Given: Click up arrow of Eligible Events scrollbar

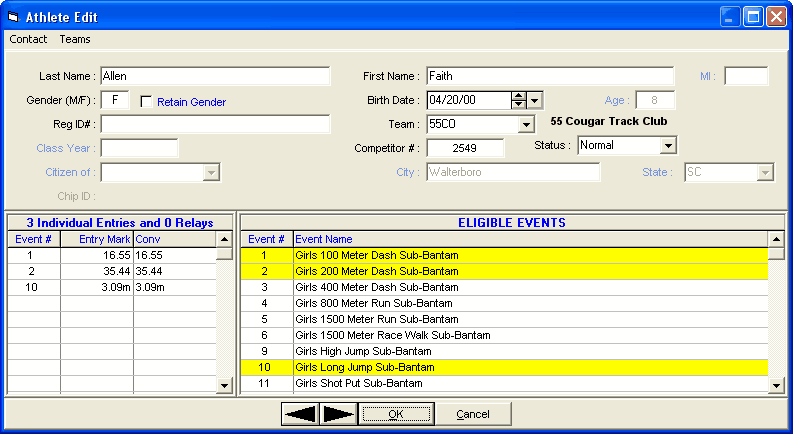Looking at the screenshot, I should coord(776,239).
